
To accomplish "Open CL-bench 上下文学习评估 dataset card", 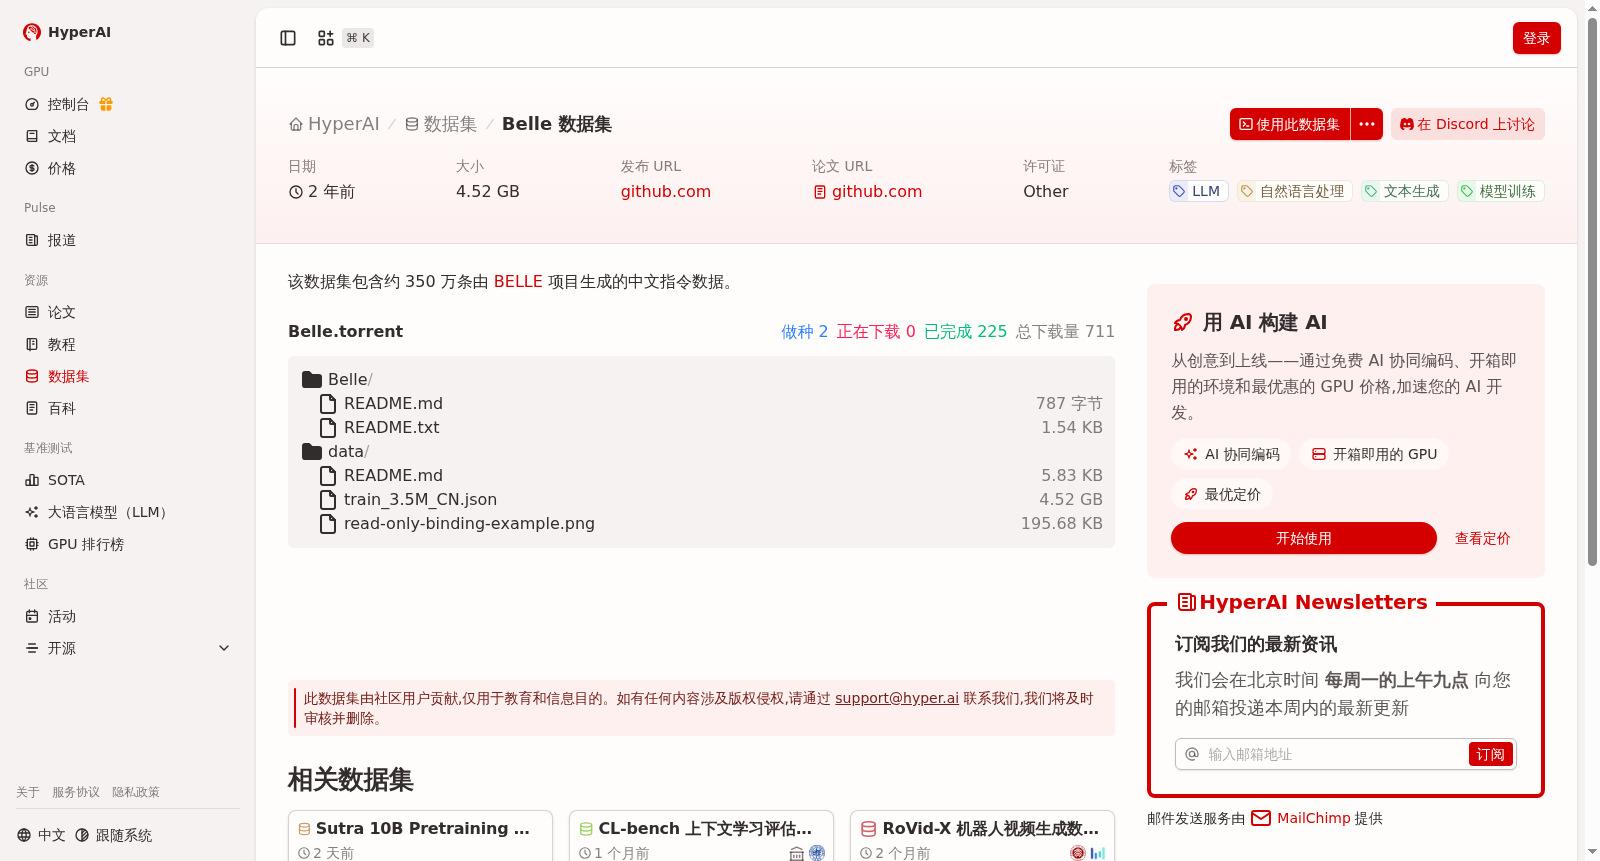I will tap(701, 836).
